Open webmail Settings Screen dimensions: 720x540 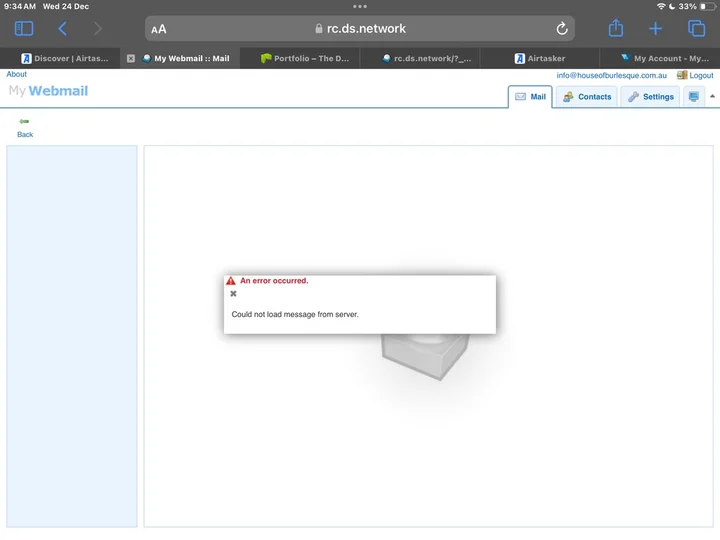point(651,96)
